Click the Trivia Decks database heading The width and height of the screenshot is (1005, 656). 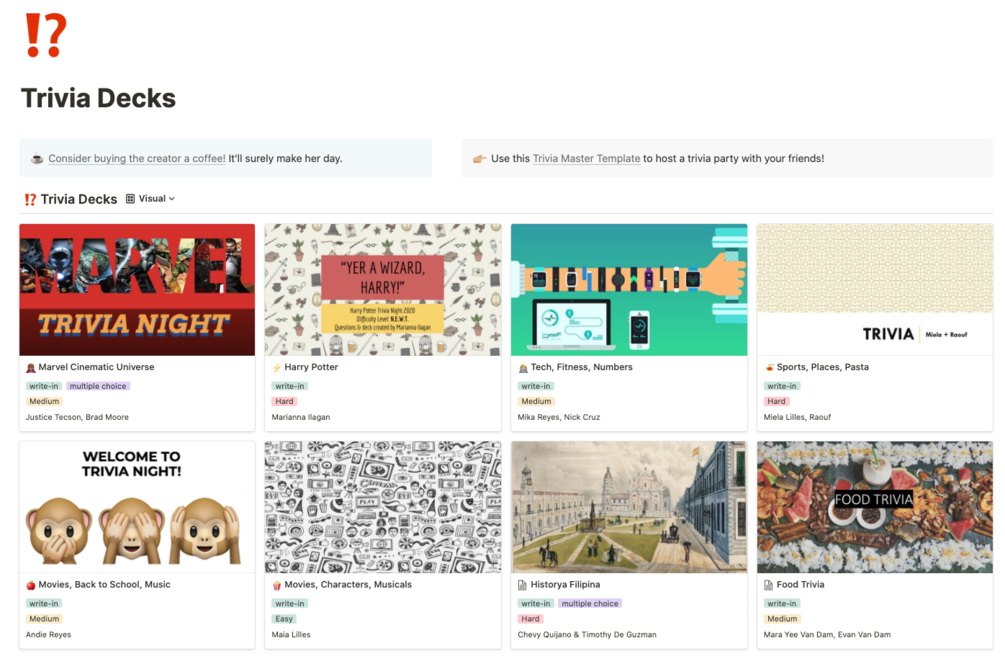(79, 199)
